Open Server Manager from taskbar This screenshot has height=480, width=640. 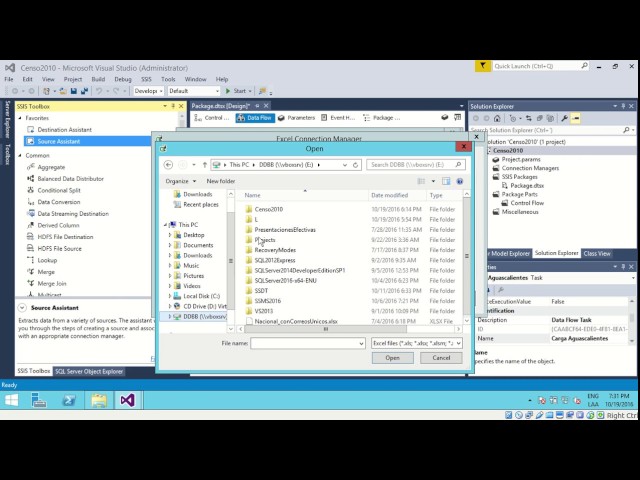[x=39, y=400]
